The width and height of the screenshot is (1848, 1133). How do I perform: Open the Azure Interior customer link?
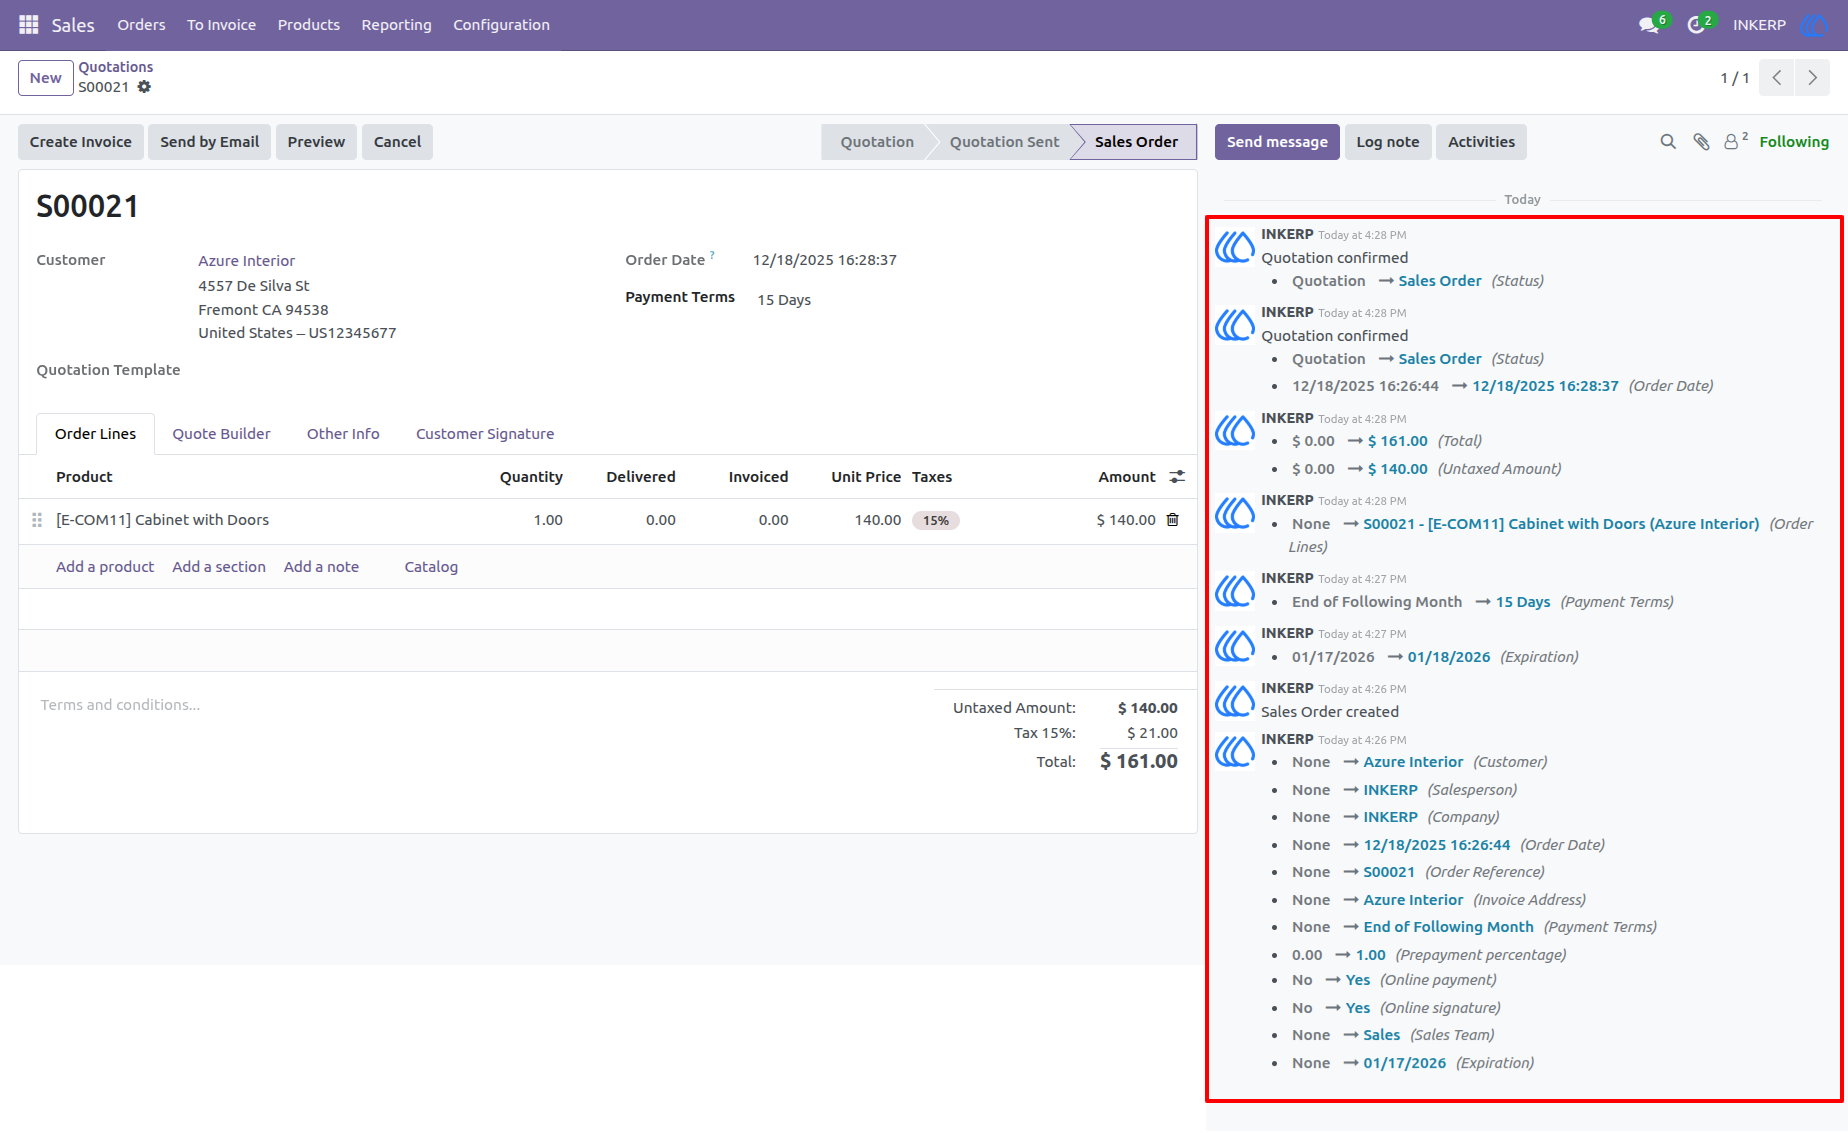click(247, 261)
